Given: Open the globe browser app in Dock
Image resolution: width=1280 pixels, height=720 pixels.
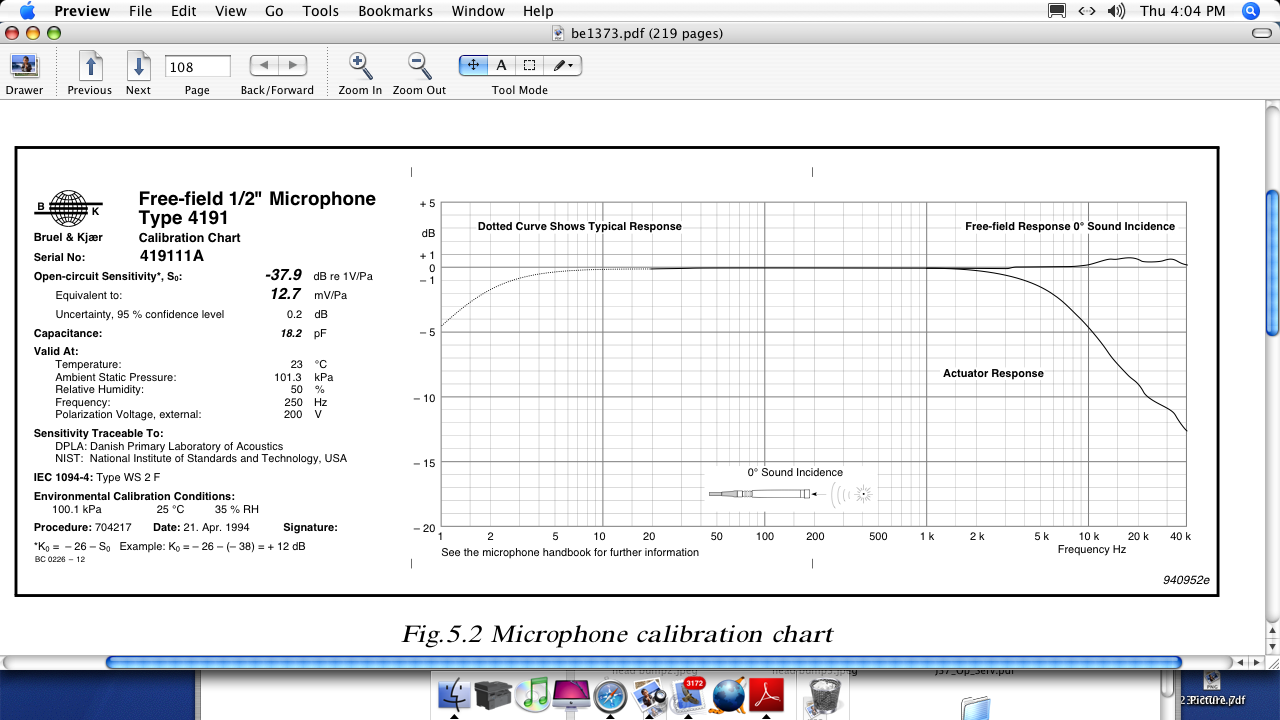Looking at the screenshot, I should 728,695.
